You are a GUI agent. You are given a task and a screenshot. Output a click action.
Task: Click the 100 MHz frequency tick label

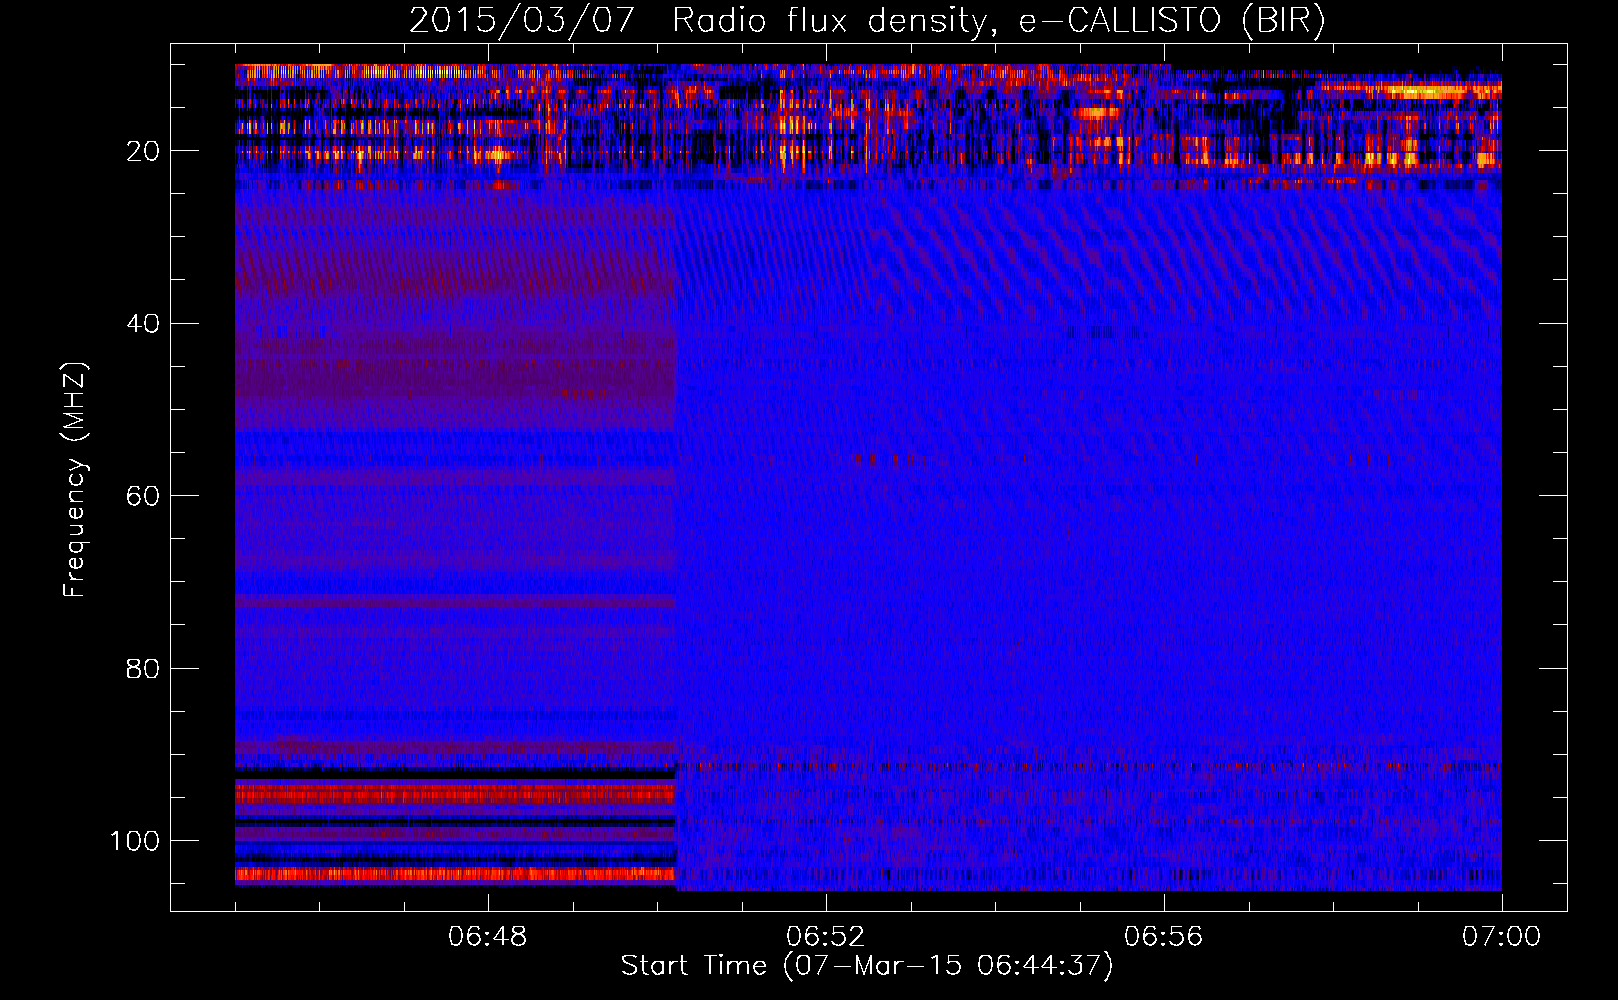pyautogui.click(x=136, y=841)
